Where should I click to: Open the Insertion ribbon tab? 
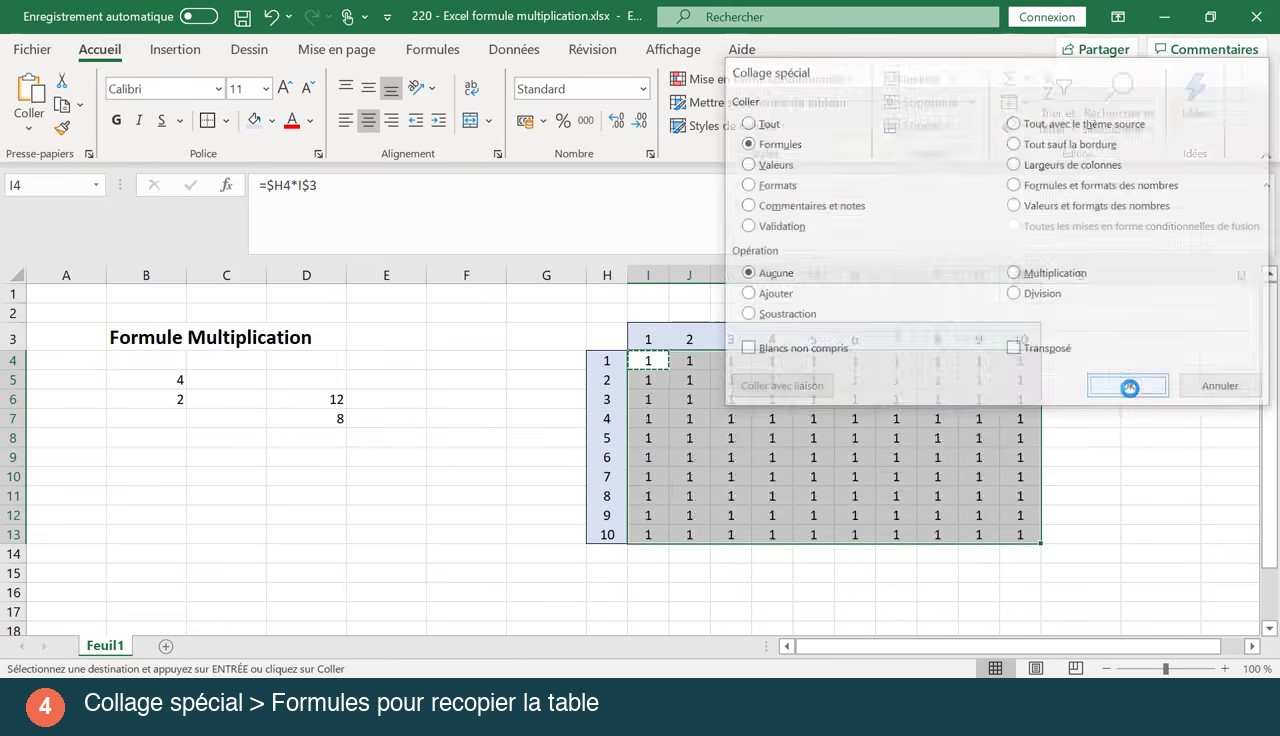point(175,49)
